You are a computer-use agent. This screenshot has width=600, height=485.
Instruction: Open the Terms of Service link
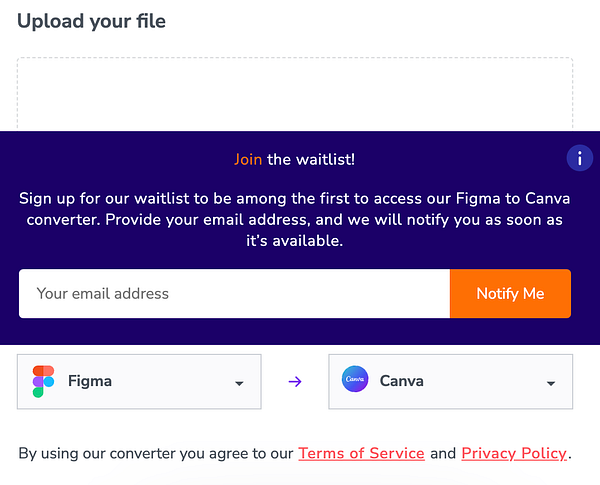[x=361, y=454]
